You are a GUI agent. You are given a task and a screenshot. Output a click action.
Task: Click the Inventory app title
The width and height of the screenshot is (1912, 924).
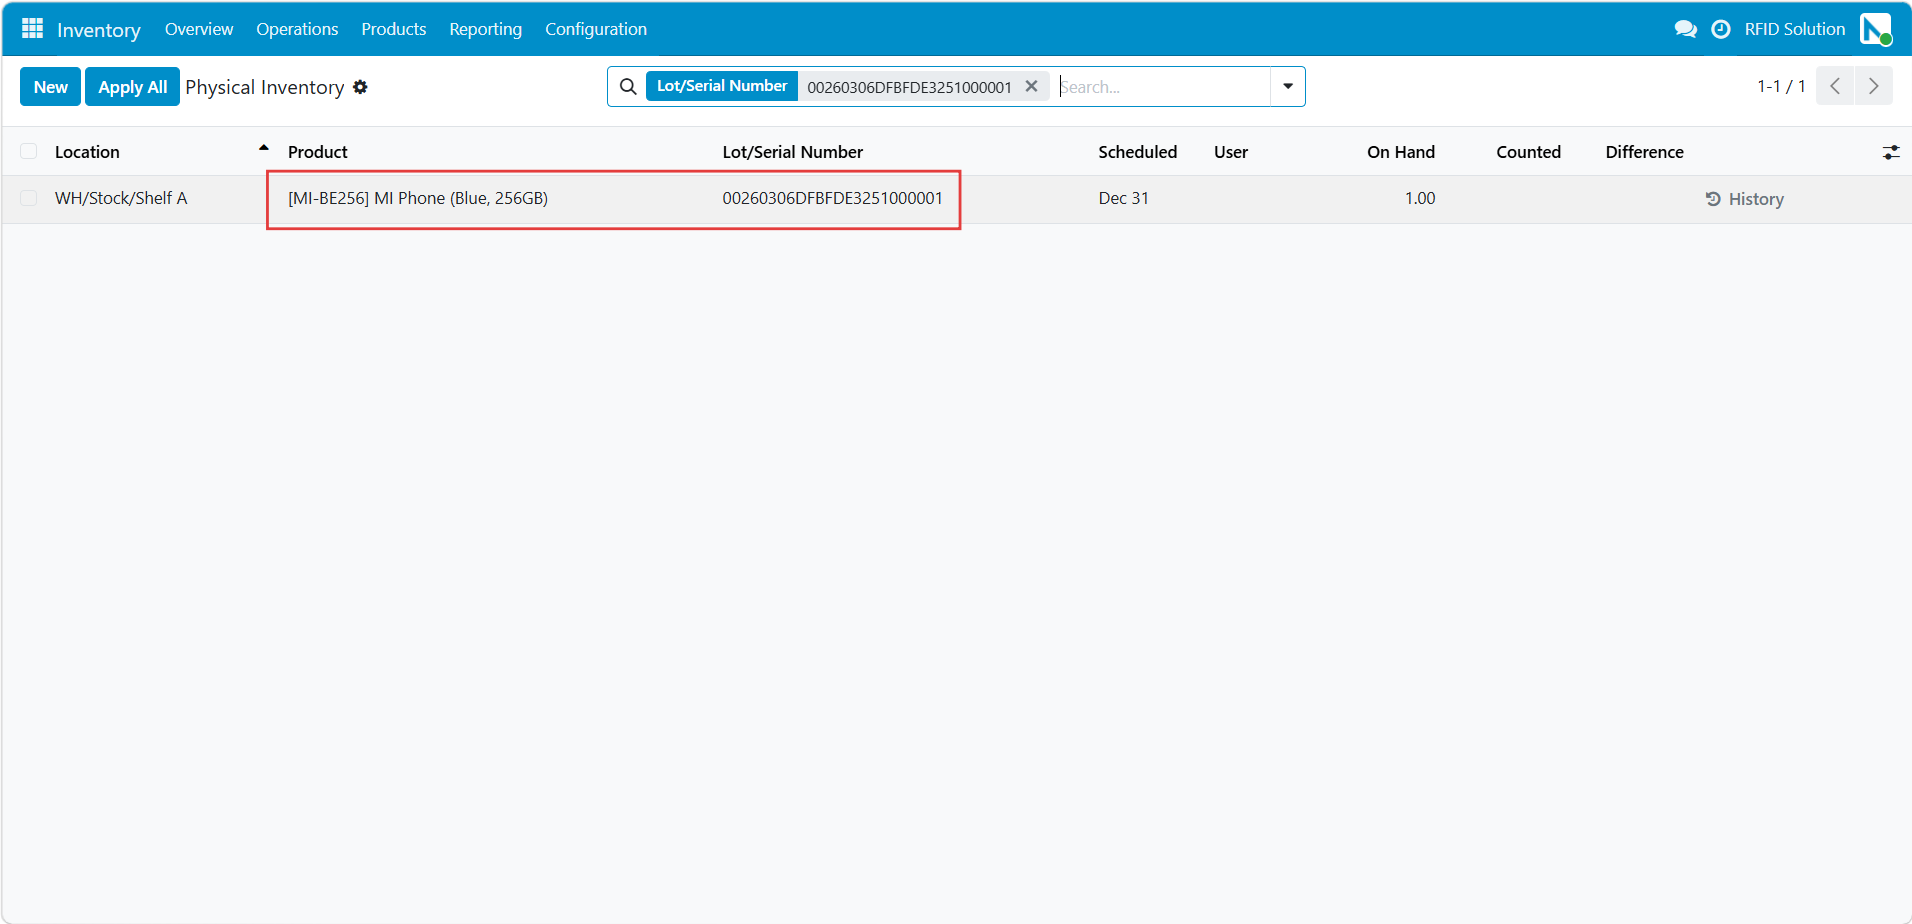point(99,30)
